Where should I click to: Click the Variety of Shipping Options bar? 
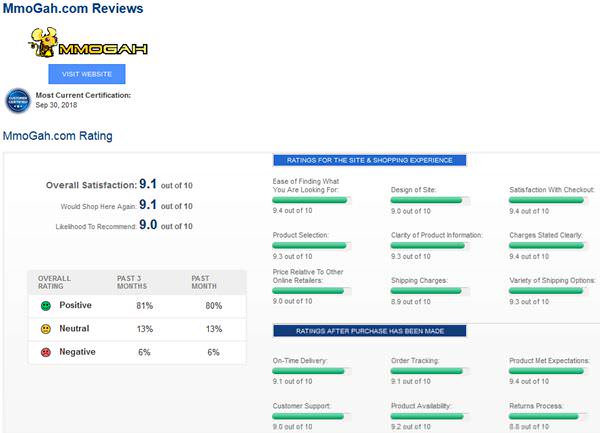(x=548, y=291)
